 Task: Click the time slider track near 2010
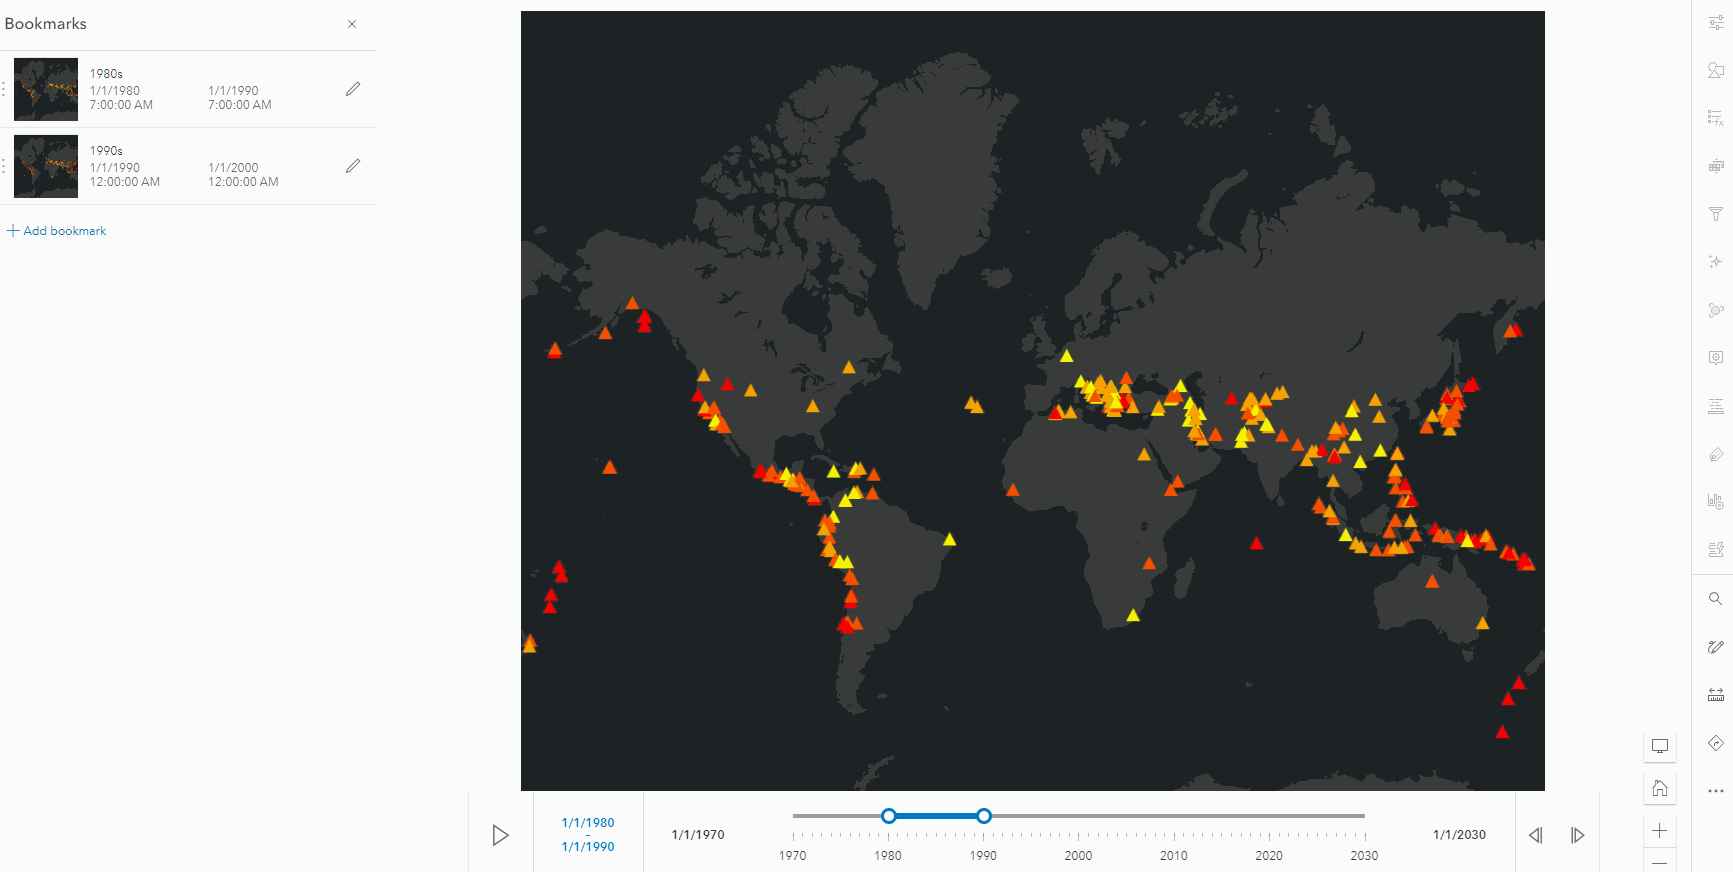(x=1174, y=816)
